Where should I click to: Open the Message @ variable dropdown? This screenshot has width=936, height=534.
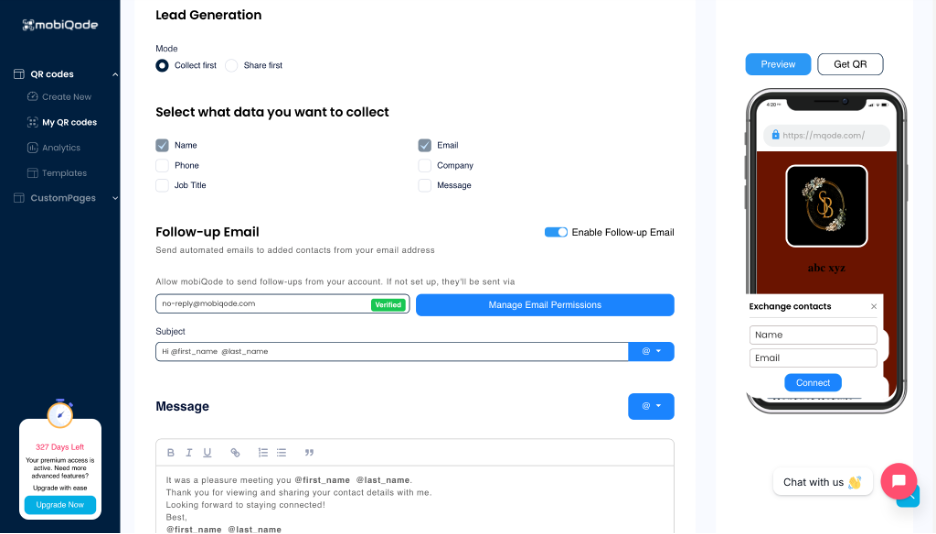[x=651, y=406]
